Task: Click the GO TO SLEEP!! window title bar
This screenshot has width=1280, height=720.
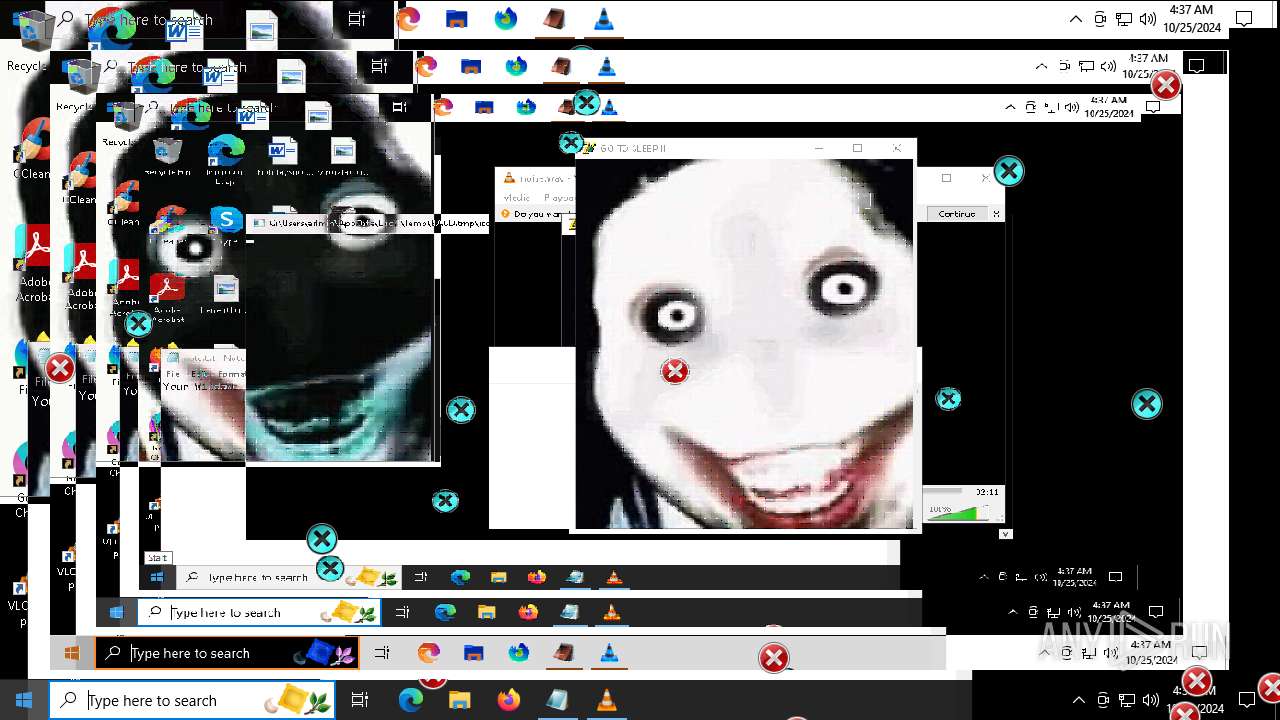Action: pyautogui.click(x=745, y=148)
